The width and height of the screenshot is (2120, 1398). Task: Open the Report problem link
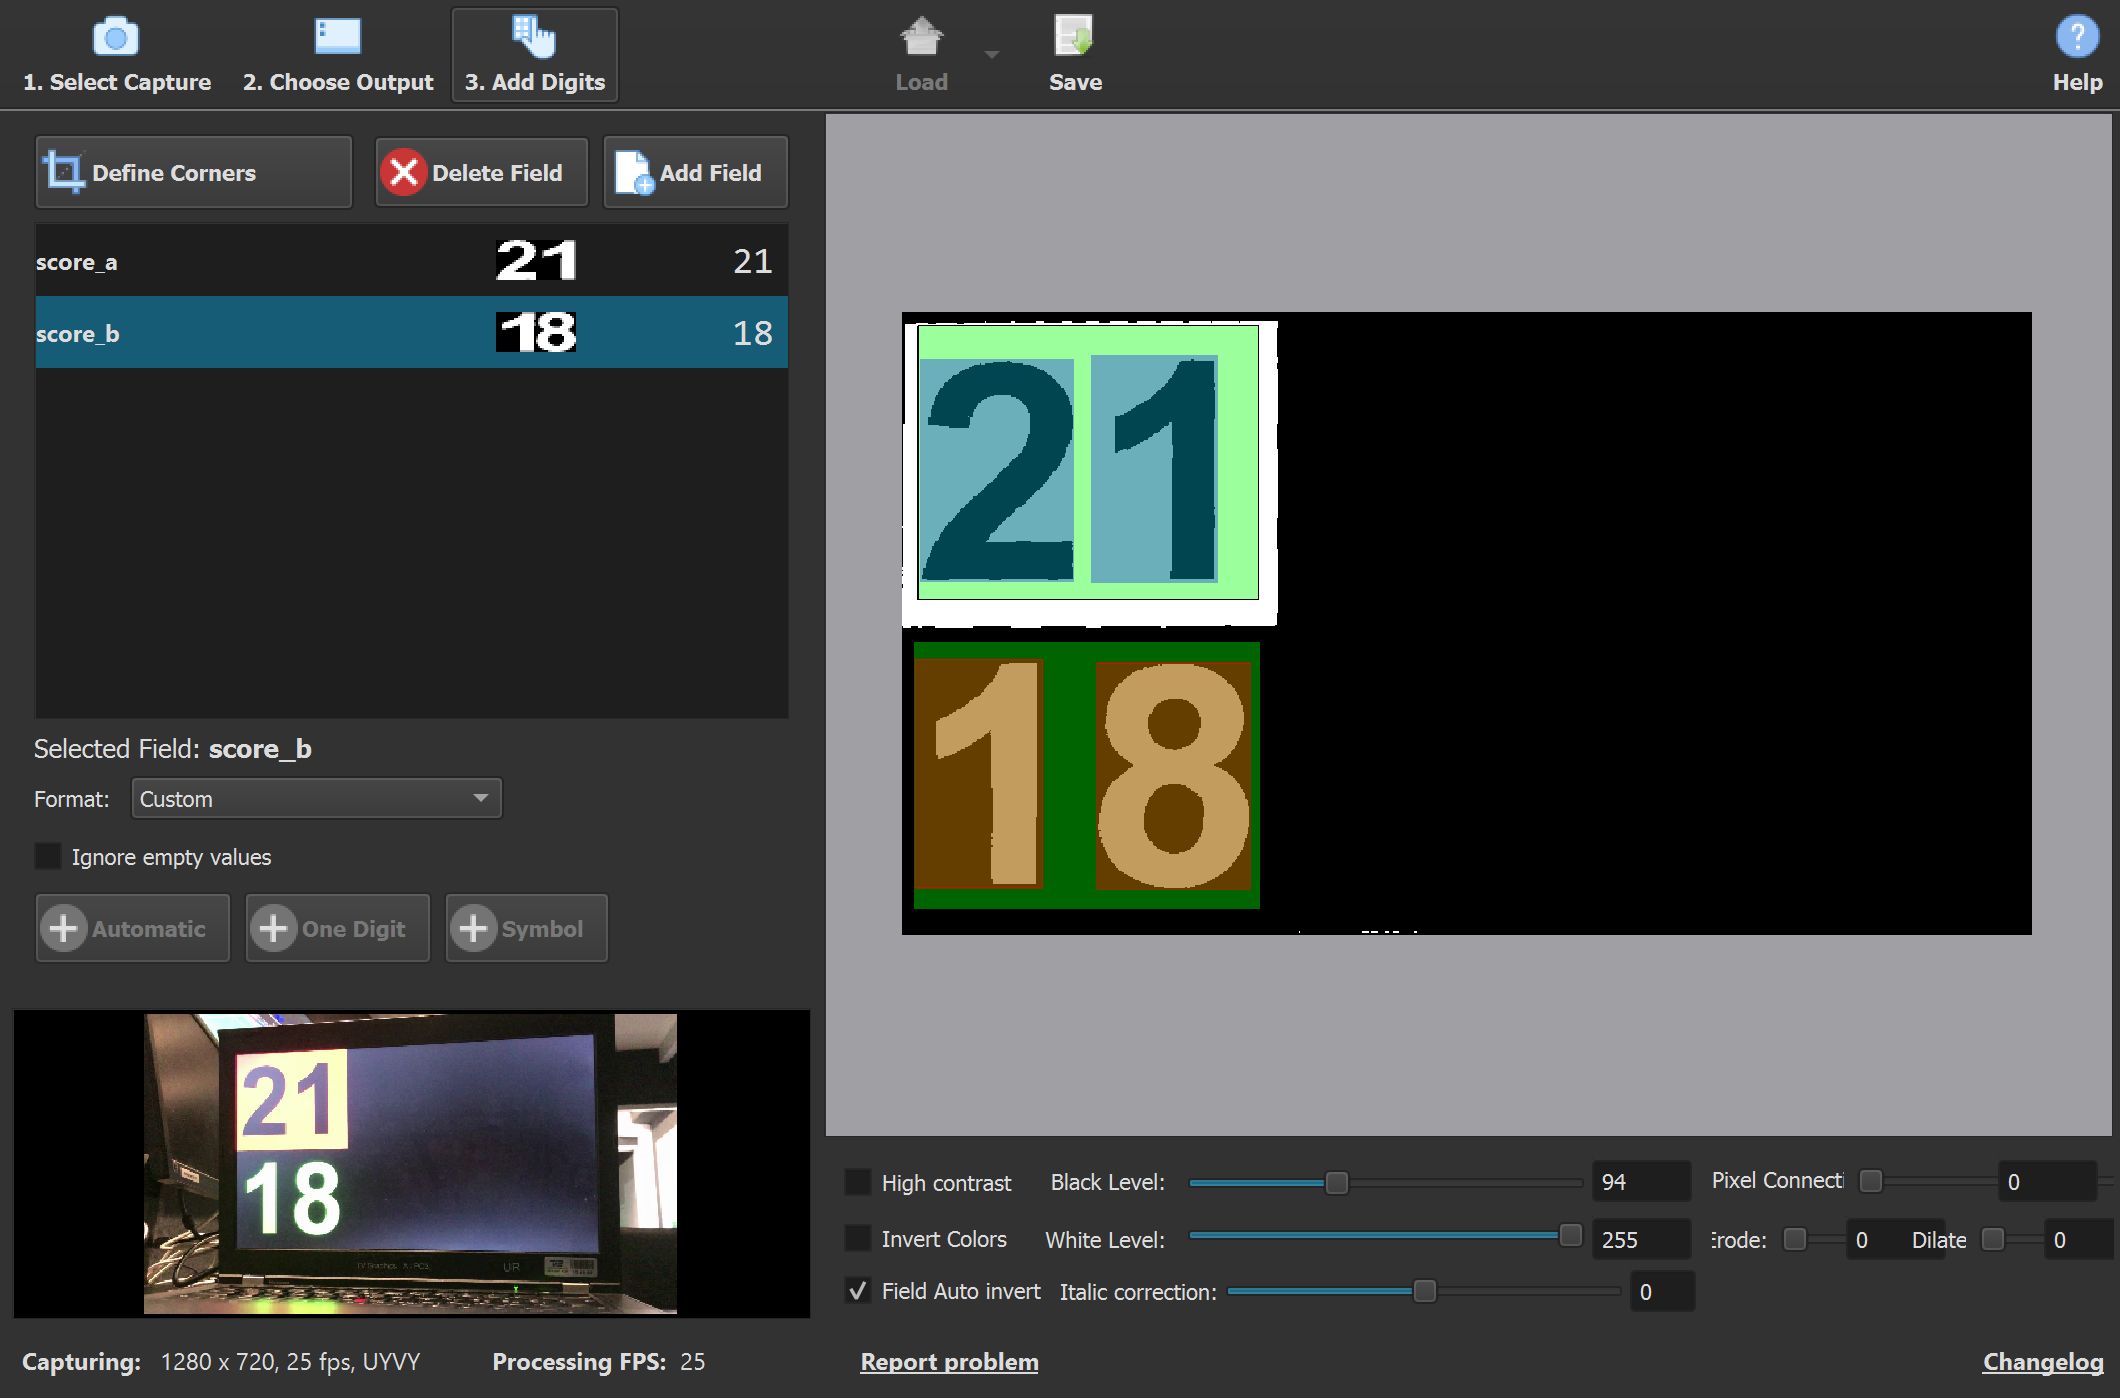point(949,1362)
